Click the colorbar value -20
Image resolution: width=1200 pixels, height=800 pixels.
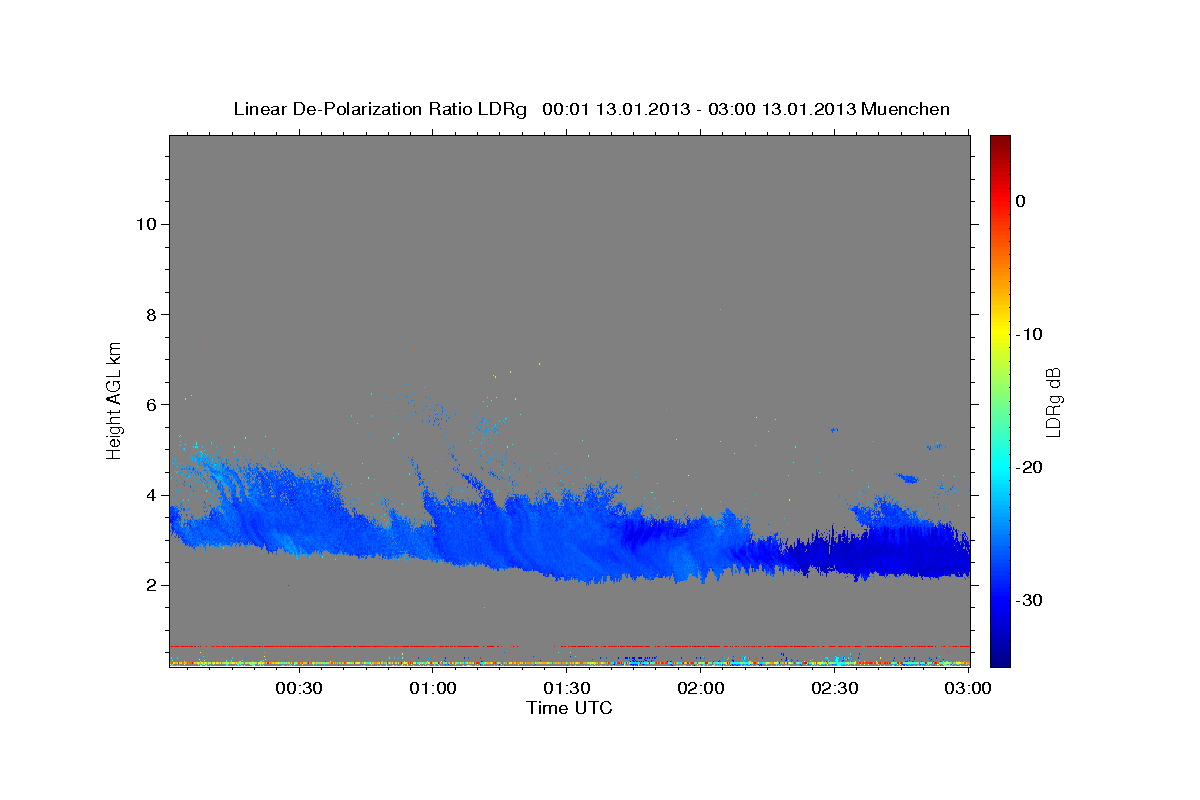pos(1029,467)
